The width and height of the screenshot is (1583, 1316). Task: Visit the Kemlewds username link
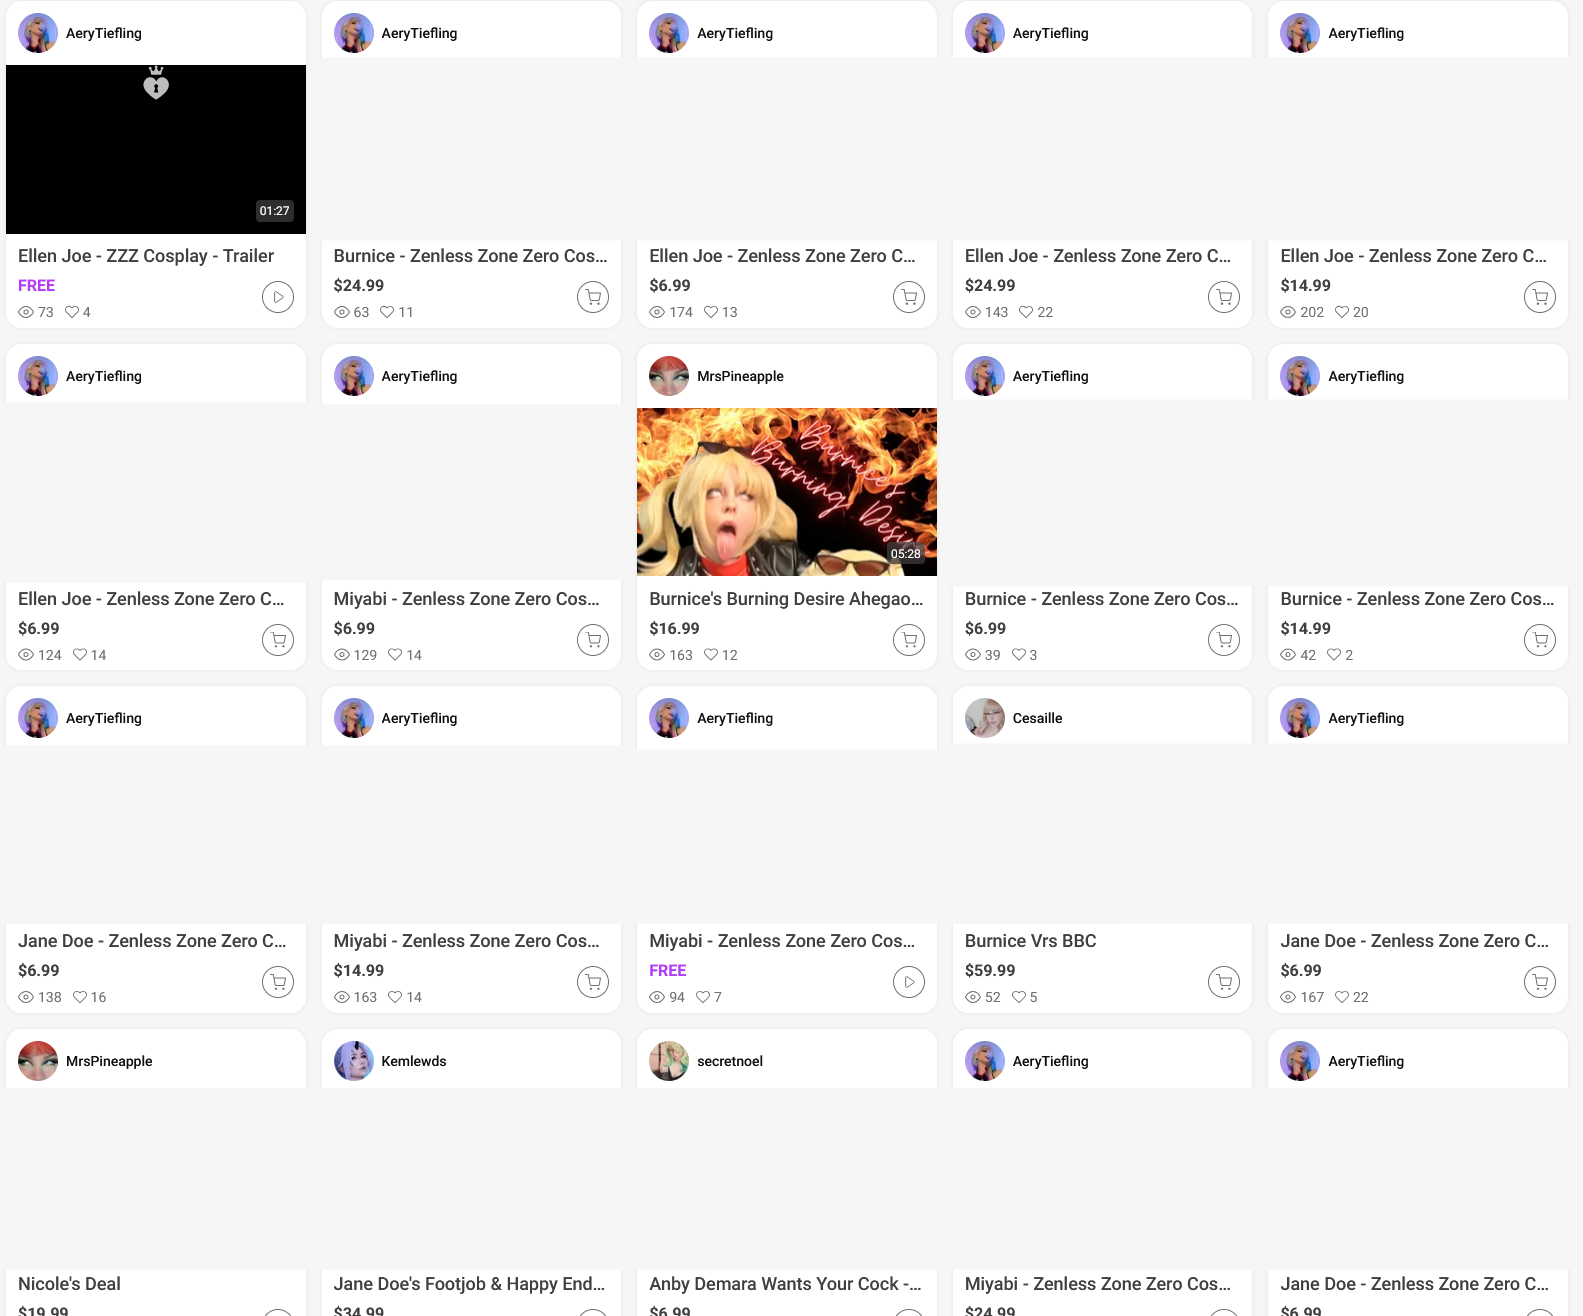pyautogui.click(x=414, y=1061)
